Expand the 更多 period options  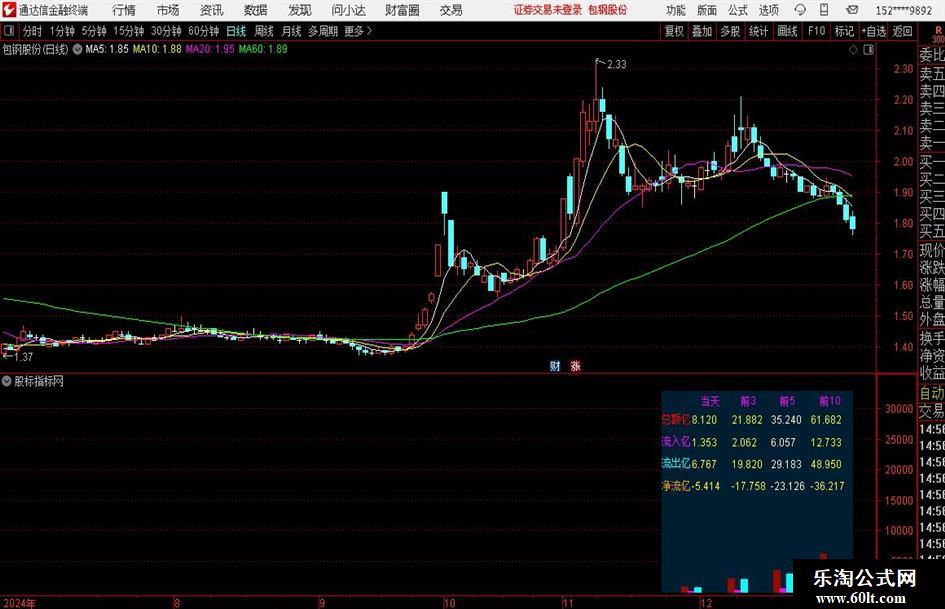[358, 31]
